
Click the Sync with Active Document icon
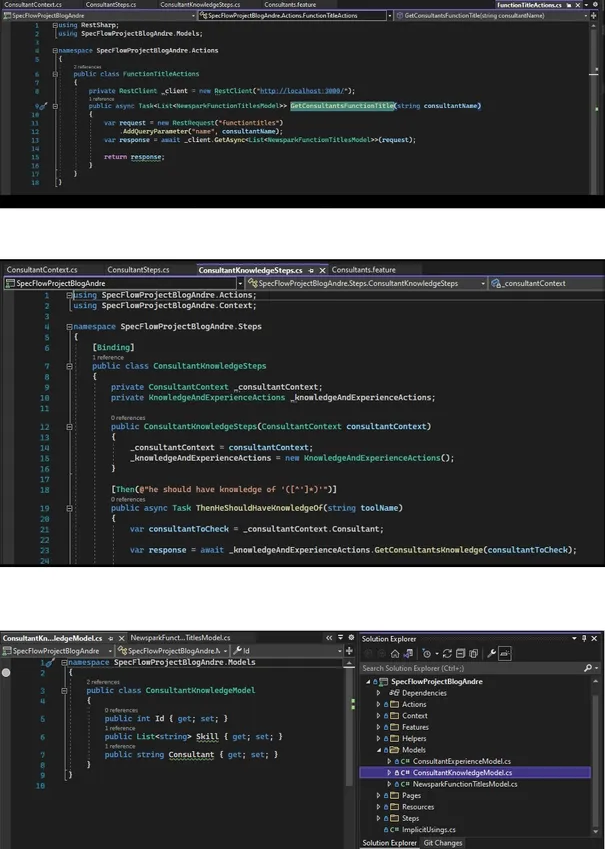[x=447, y=654]
